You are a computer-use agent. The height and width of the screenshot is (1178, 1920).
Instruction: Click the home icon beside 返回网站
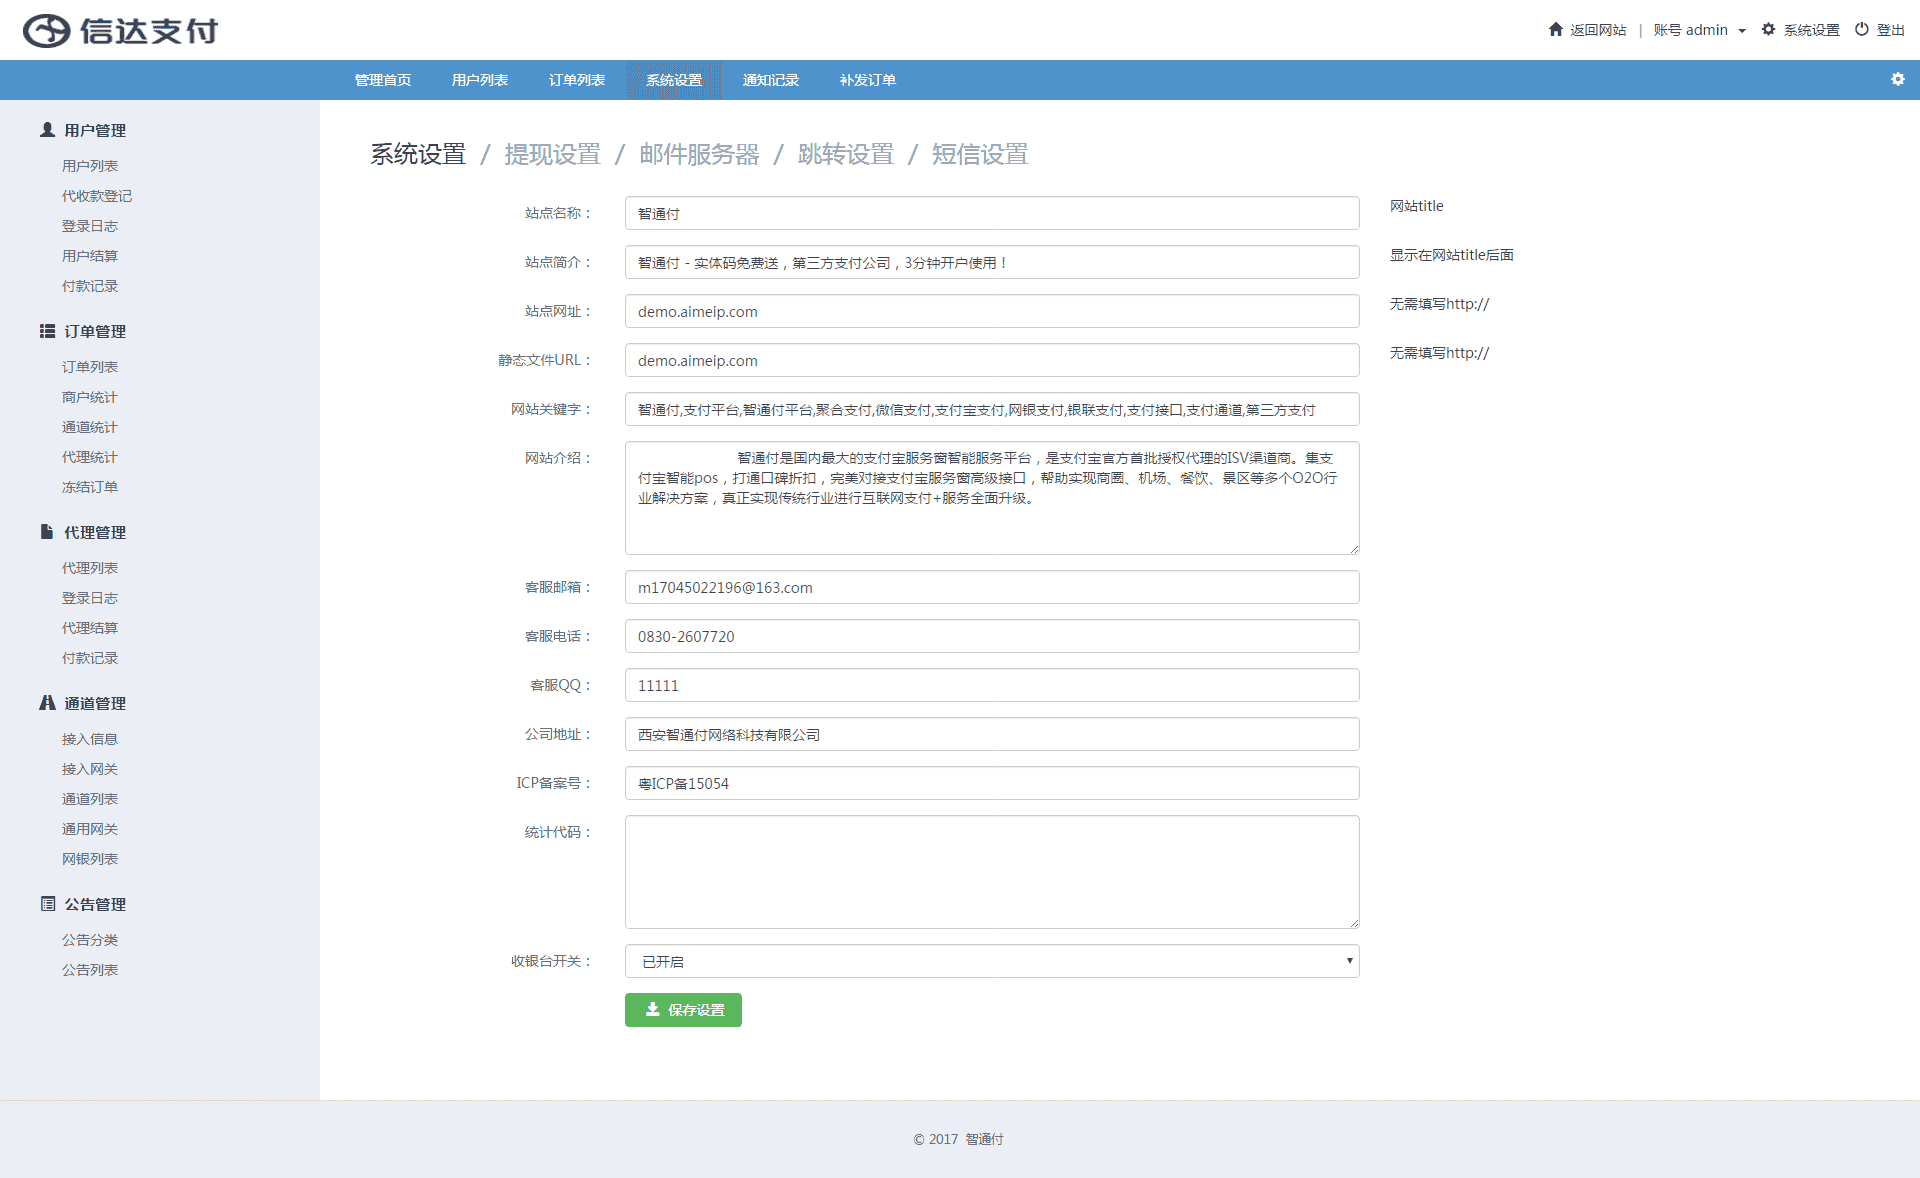click(x=1555, y=29)
